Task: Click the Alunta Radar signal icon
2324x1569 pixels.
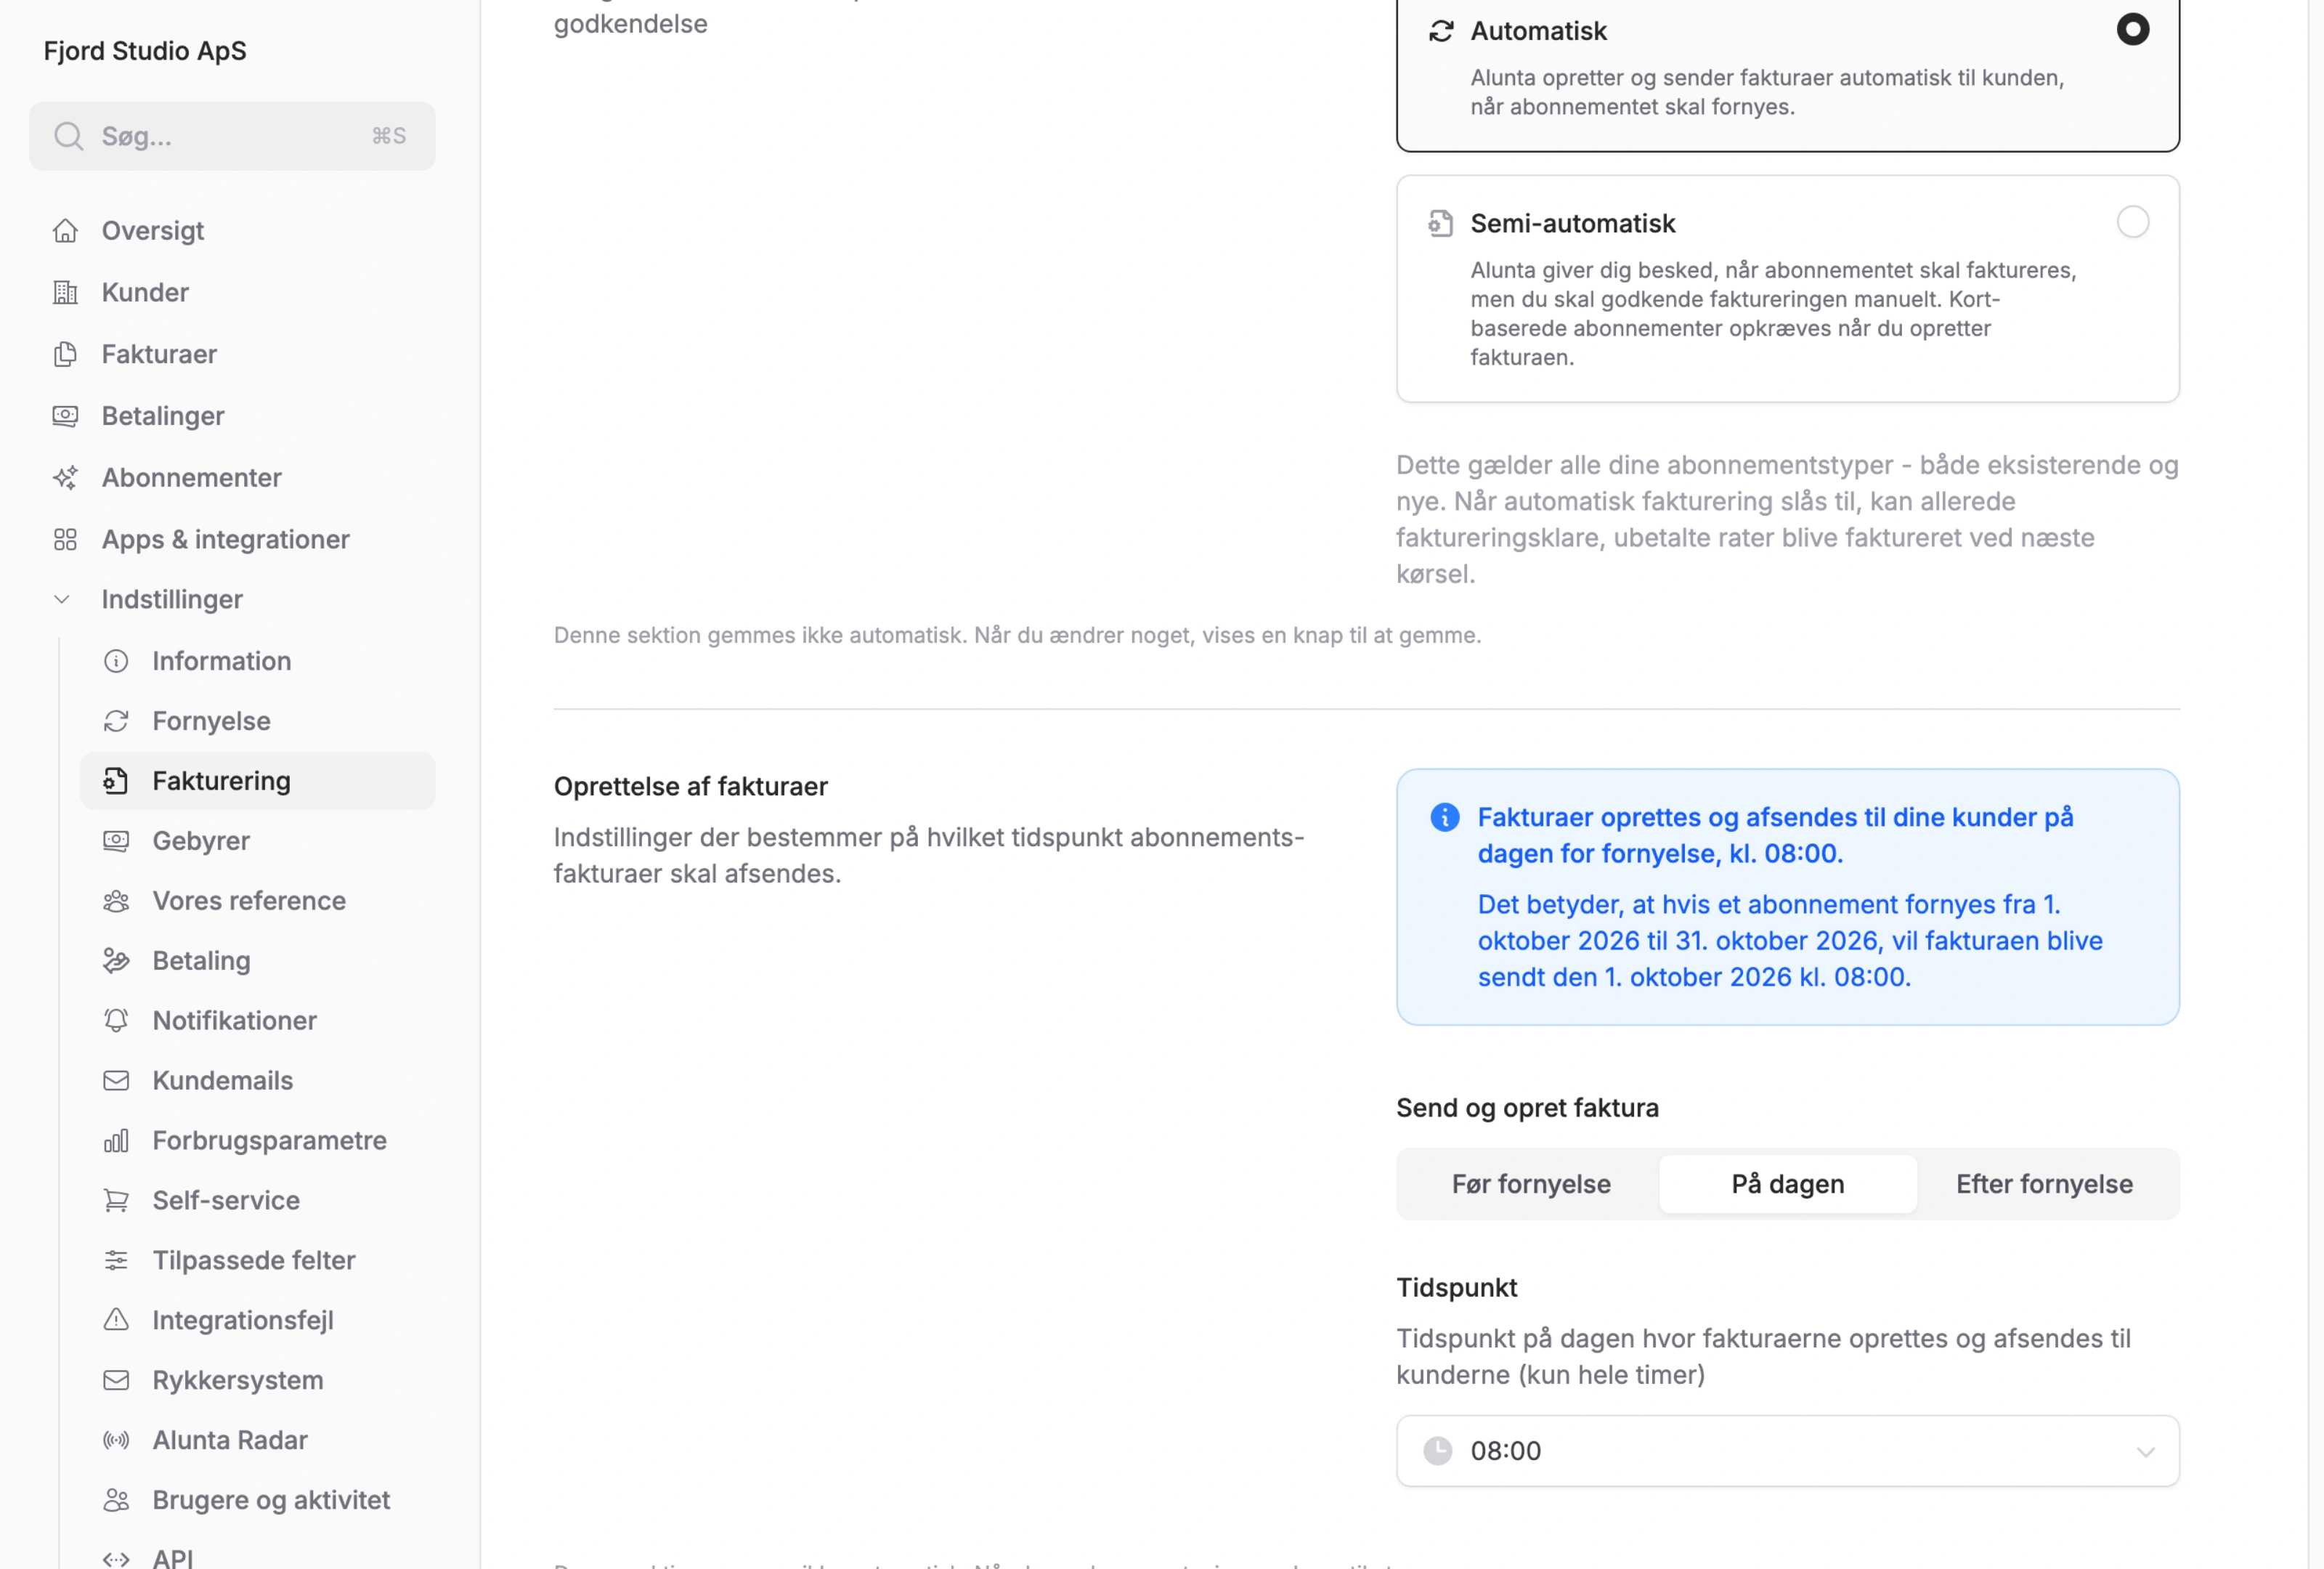Action: tap(116, 1441)
